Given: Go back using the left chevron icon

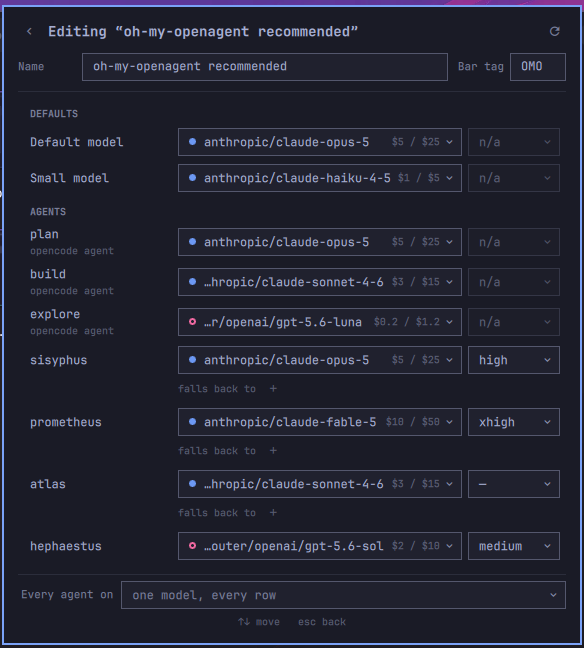Looking at the screenshot, I should [x=29, y=31].
